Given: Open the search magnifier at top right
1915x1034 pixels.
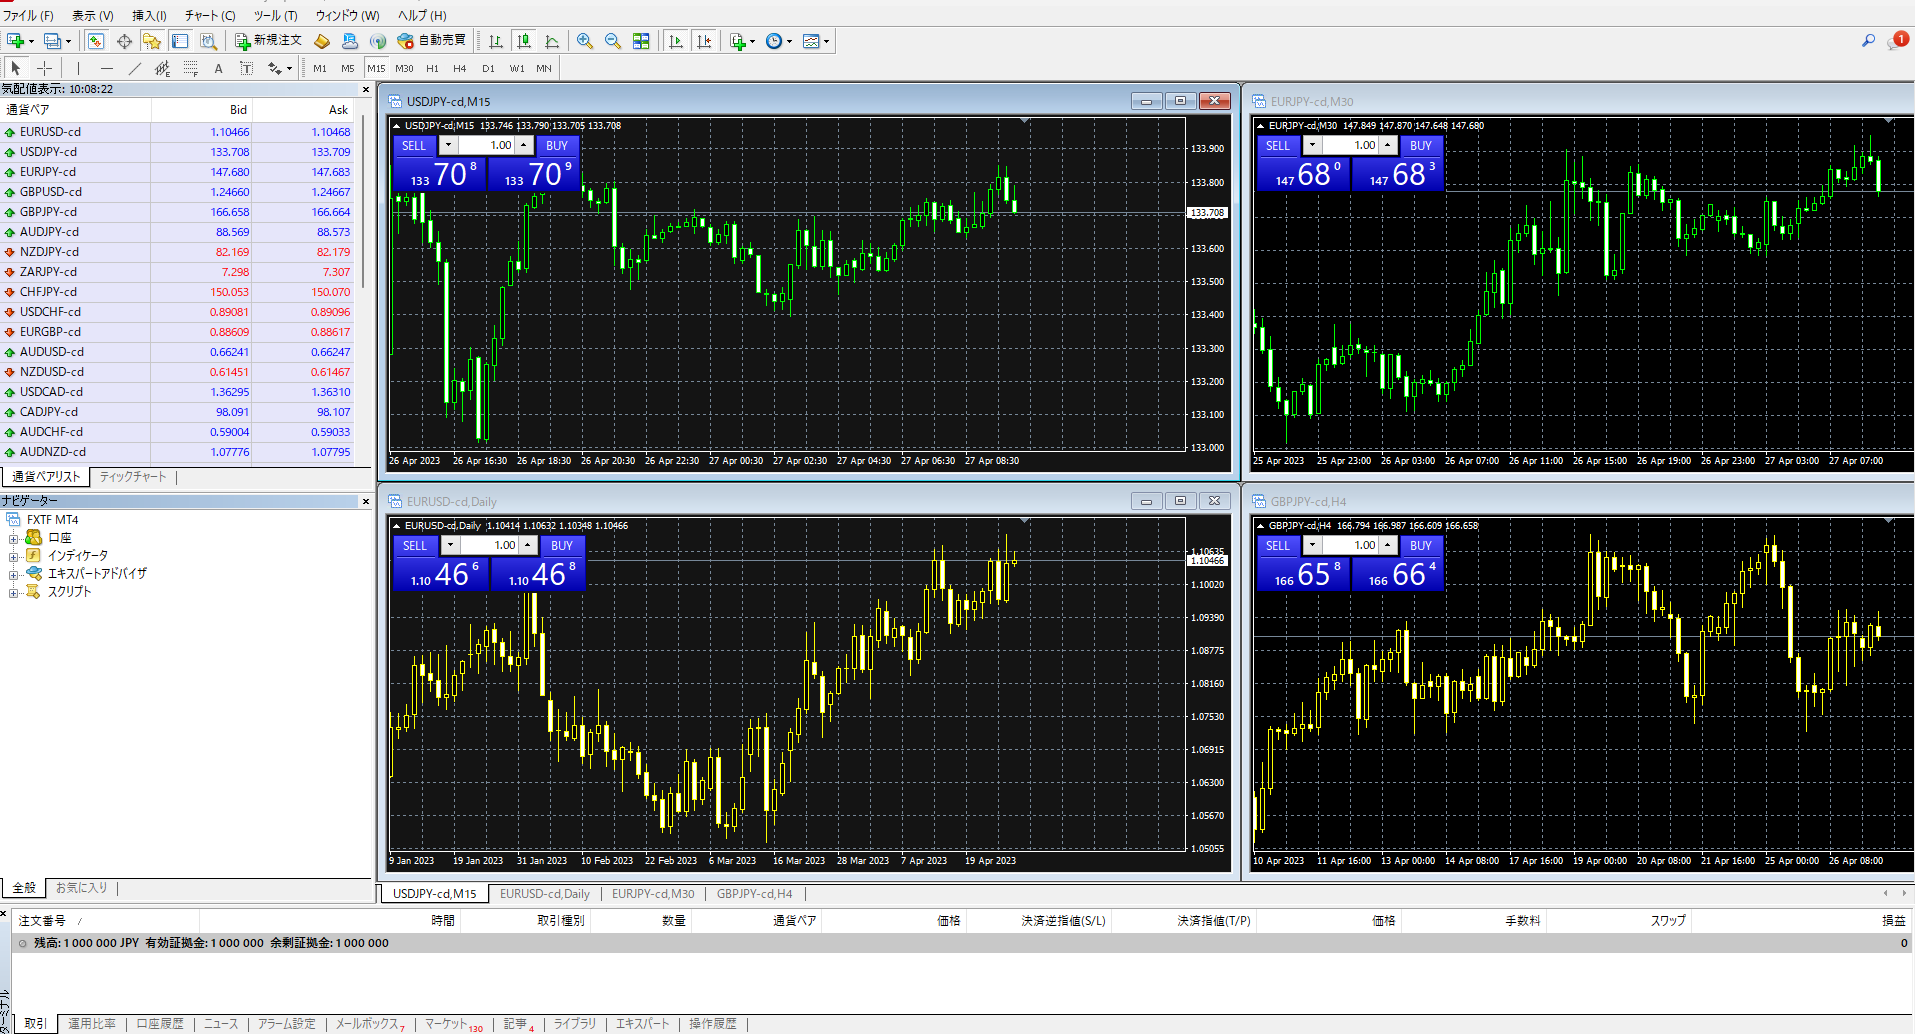Looking at the screenshot, I should click(1867, 41).
